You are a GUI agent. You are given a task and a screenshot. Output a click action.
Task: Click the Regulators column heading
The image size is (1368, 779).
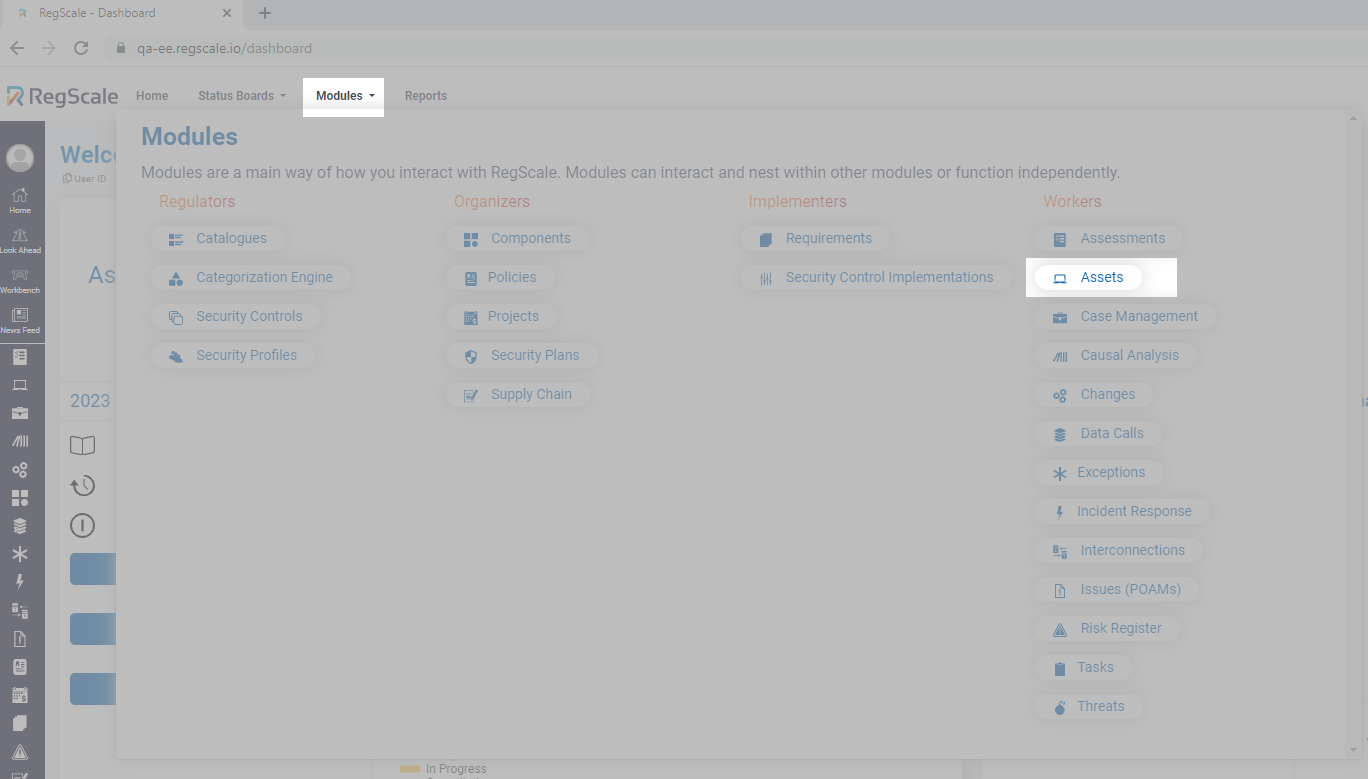[x=197, y=202]
